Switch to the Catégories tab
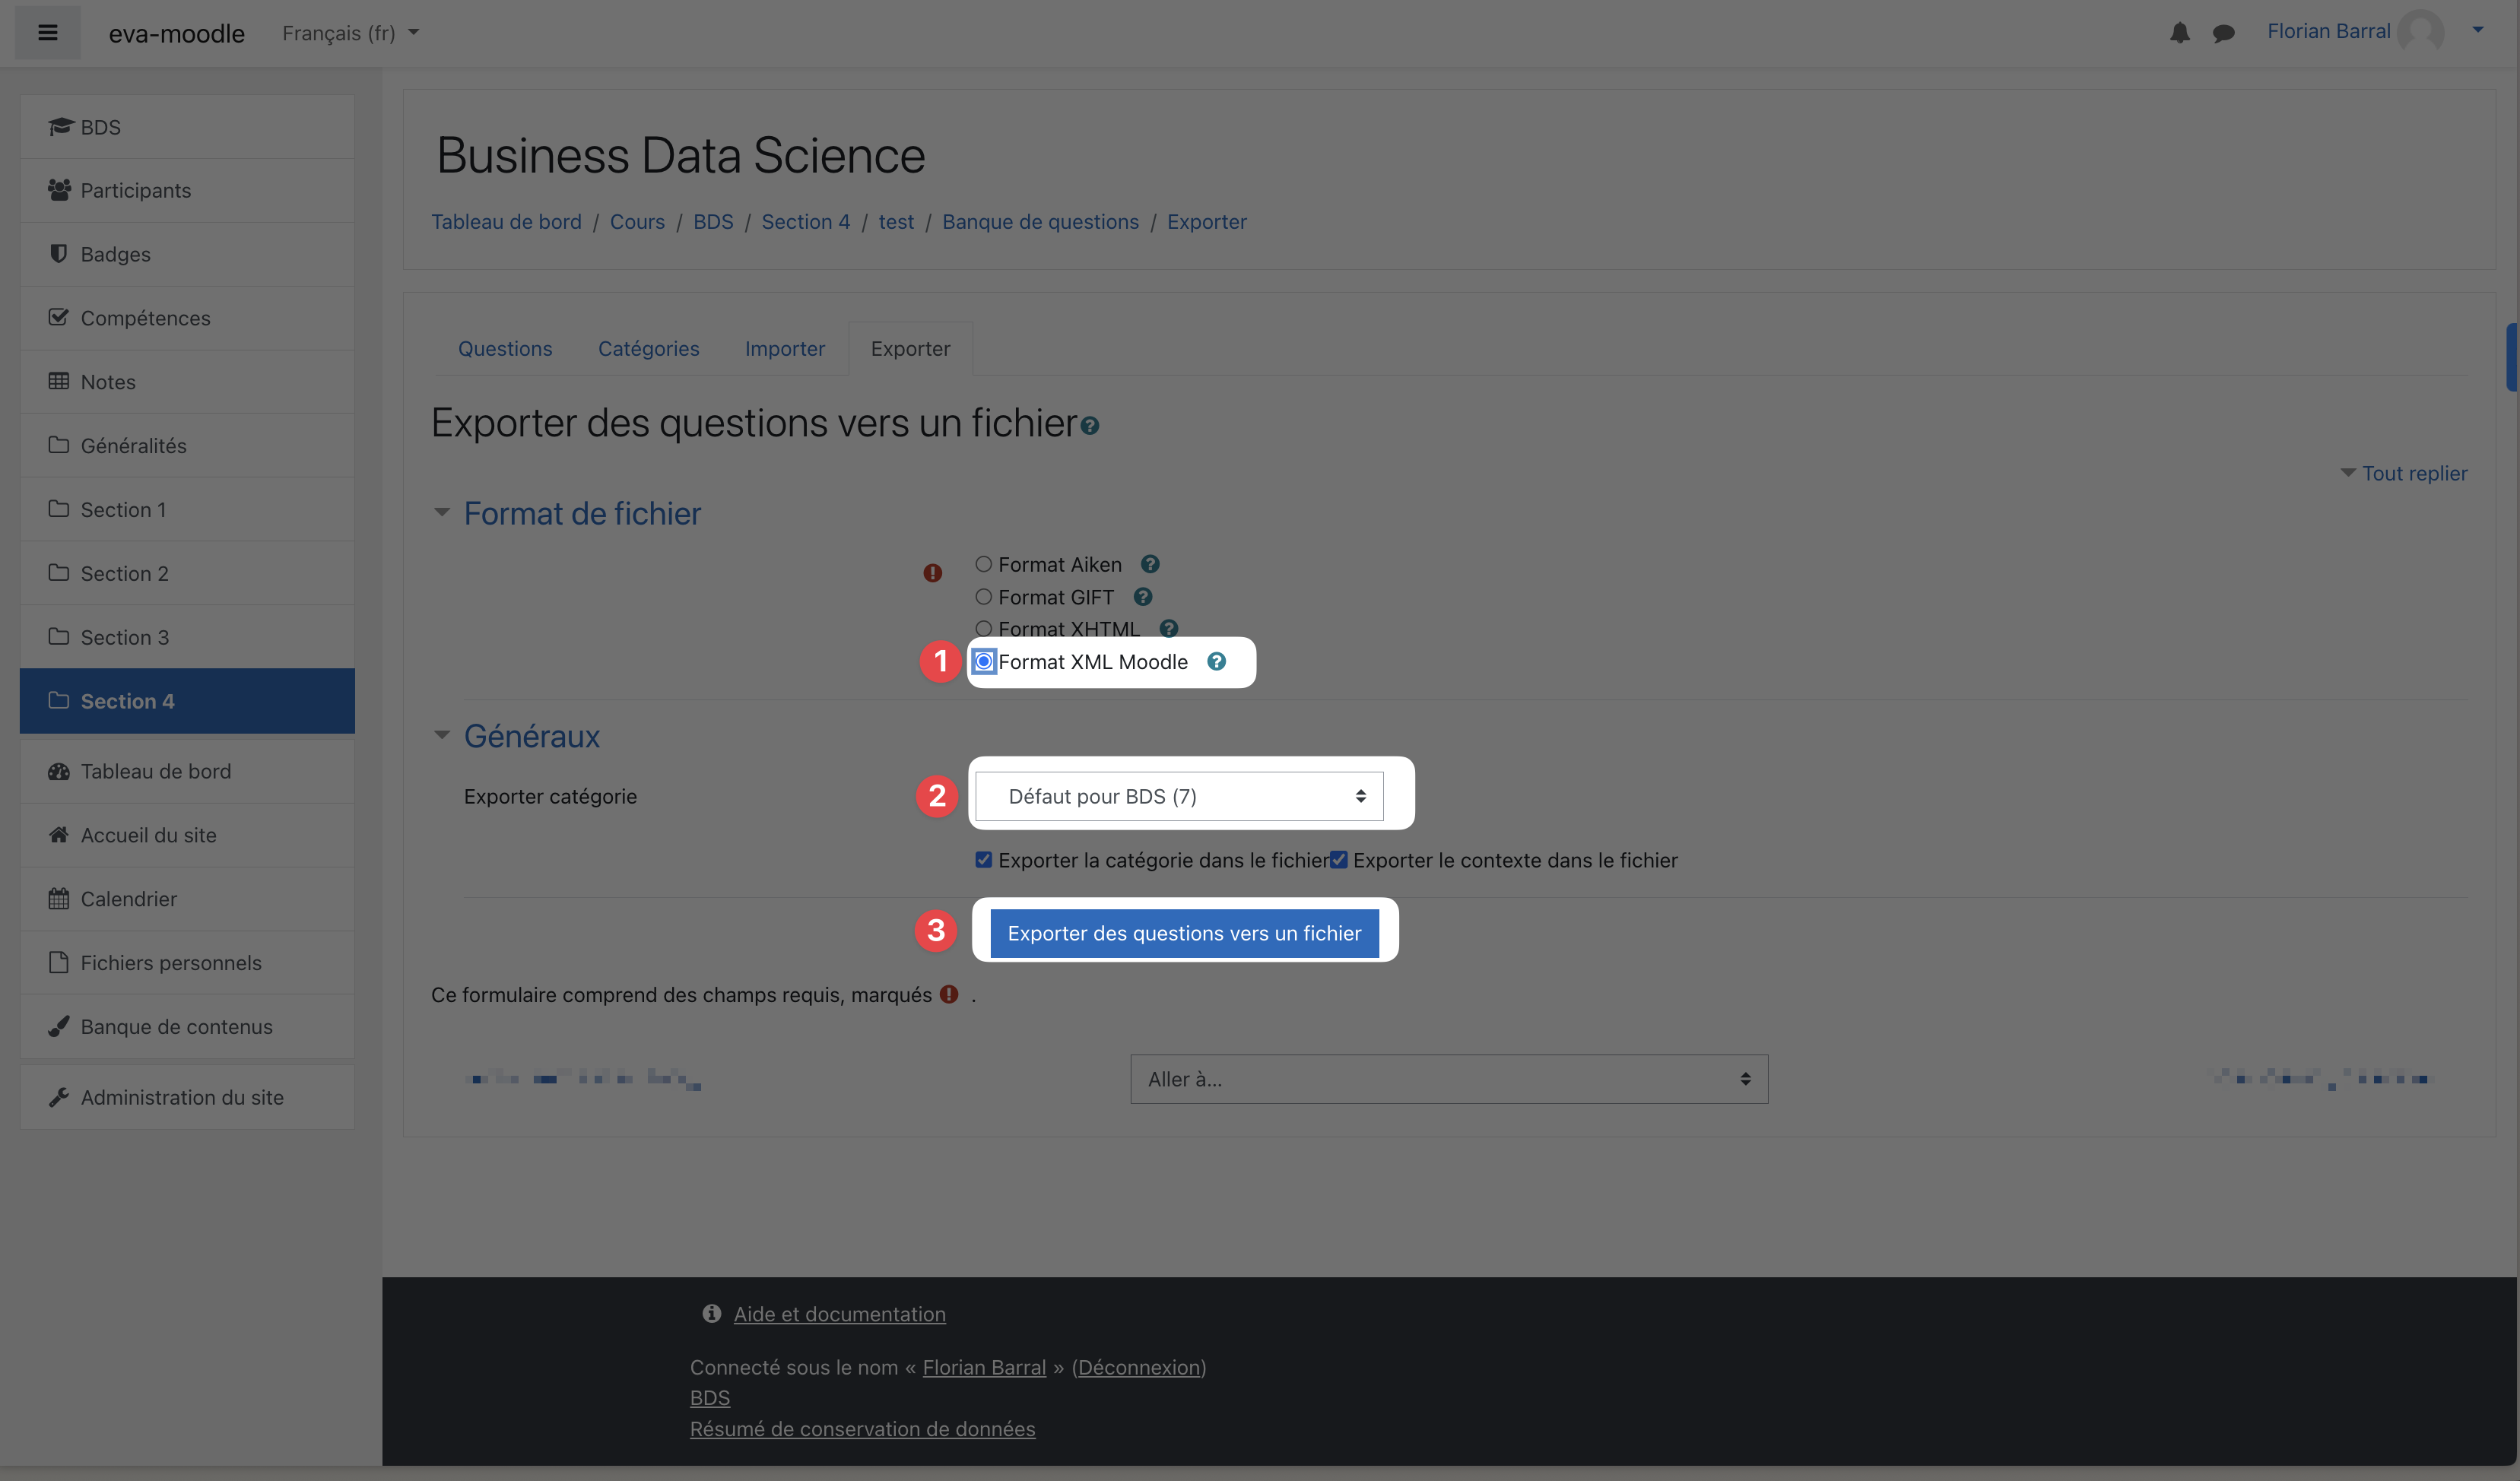Viewport: 2520px width, 1481px height. 648,348
